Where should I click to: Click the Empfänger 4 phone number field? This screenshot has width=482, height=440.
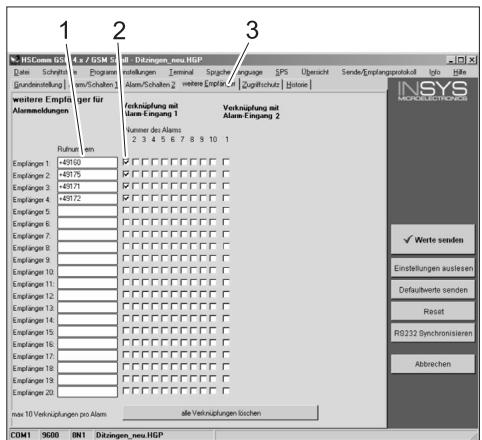[x=87, y=199]
